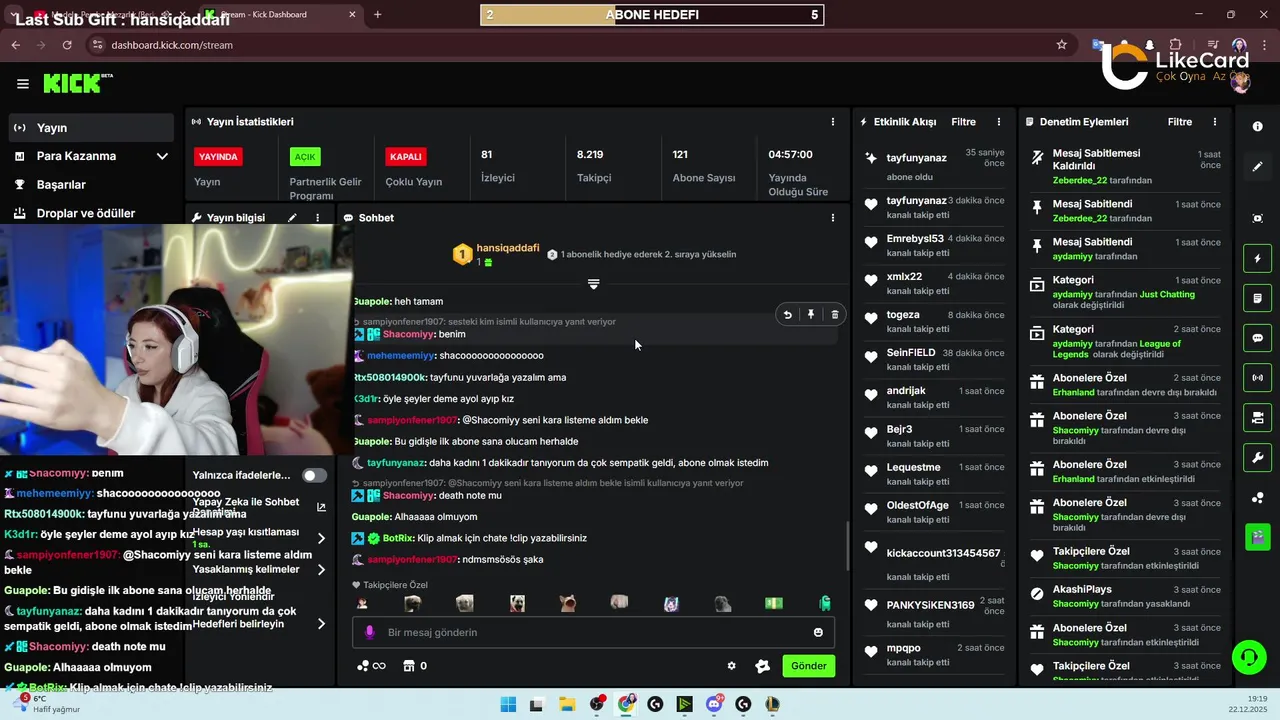
Task: Delete the highlighted Shacomiyy chat message
Action: 835,314
